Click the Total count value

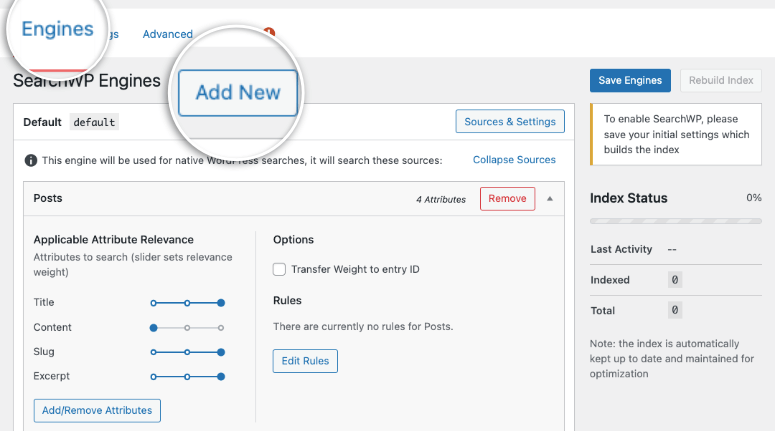675,310
